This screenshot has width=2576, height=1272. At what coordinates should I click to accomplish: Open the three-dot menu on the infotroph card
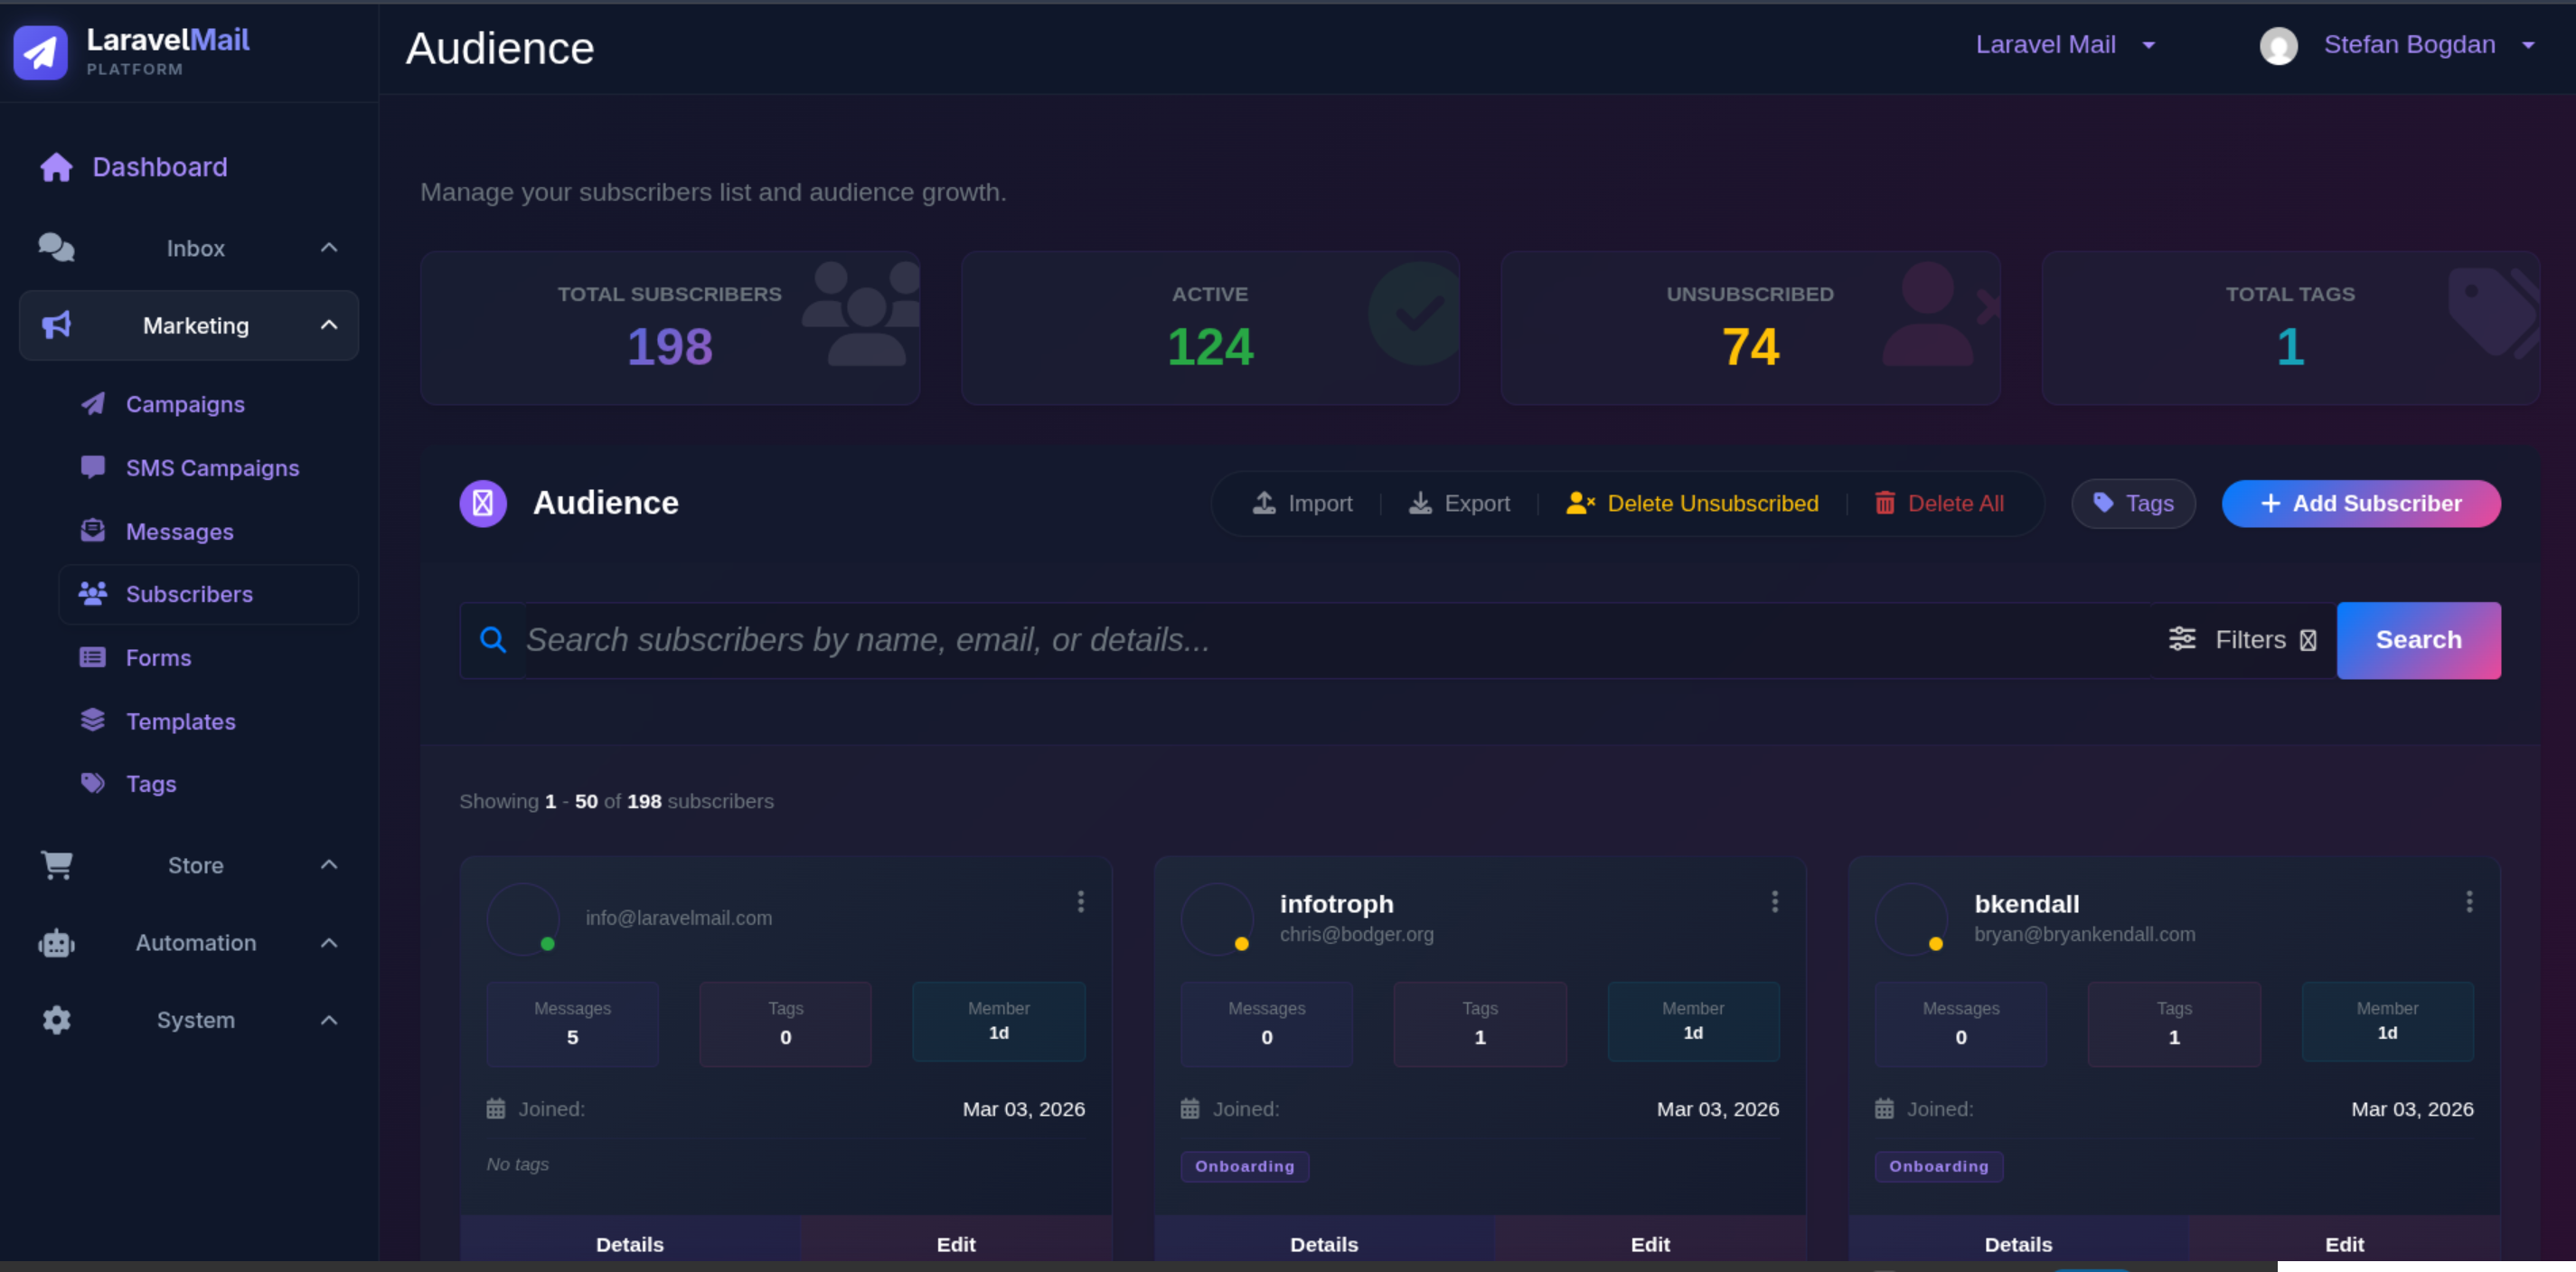(1774, 902)
